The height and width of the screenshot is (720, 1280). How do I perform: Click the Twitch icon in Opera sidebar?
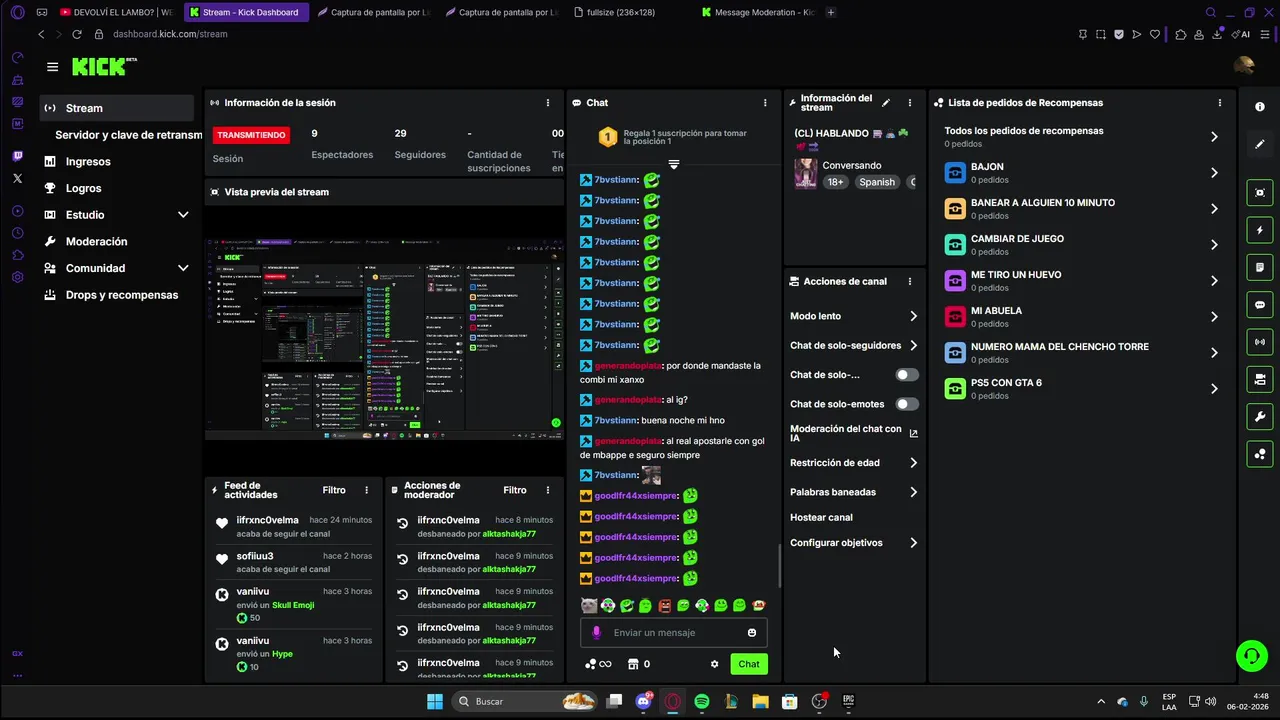[17, 156]
